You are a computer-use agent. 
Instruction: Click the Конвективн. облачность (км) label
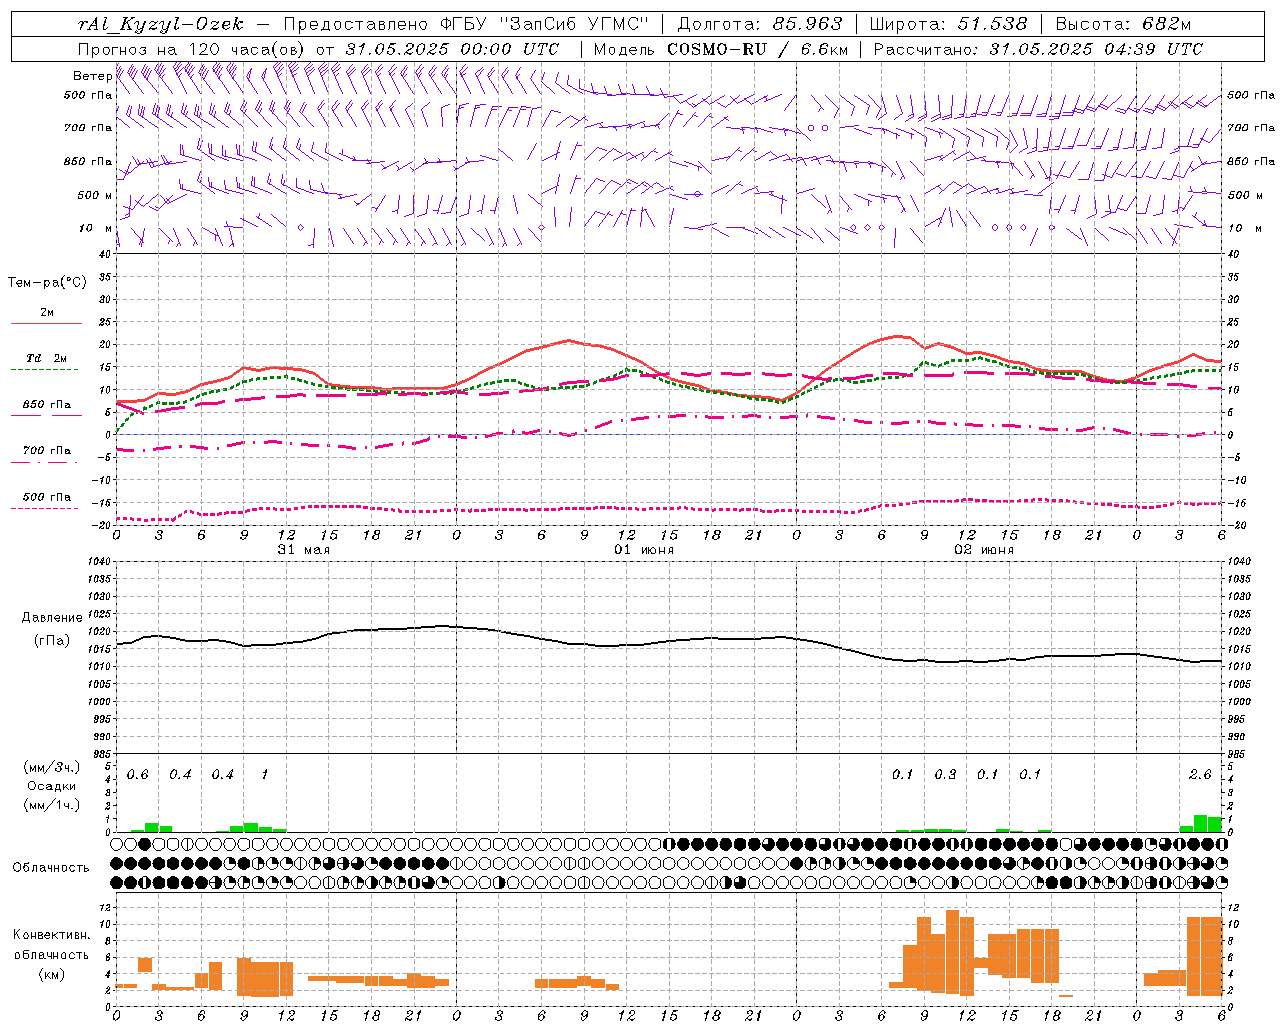(51, 954)
